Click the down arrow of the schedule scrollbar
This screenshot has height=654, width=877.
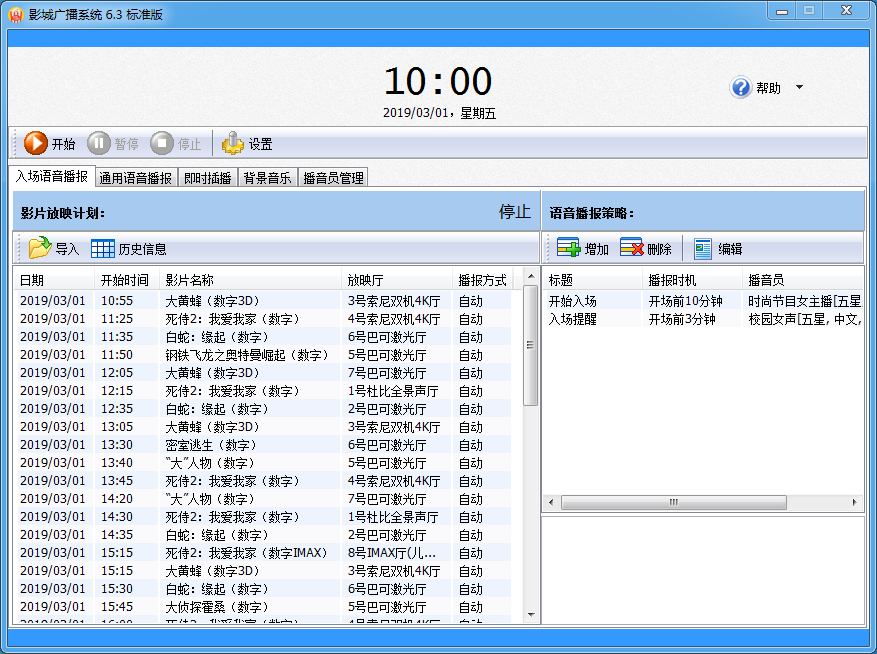coord(531,615)
